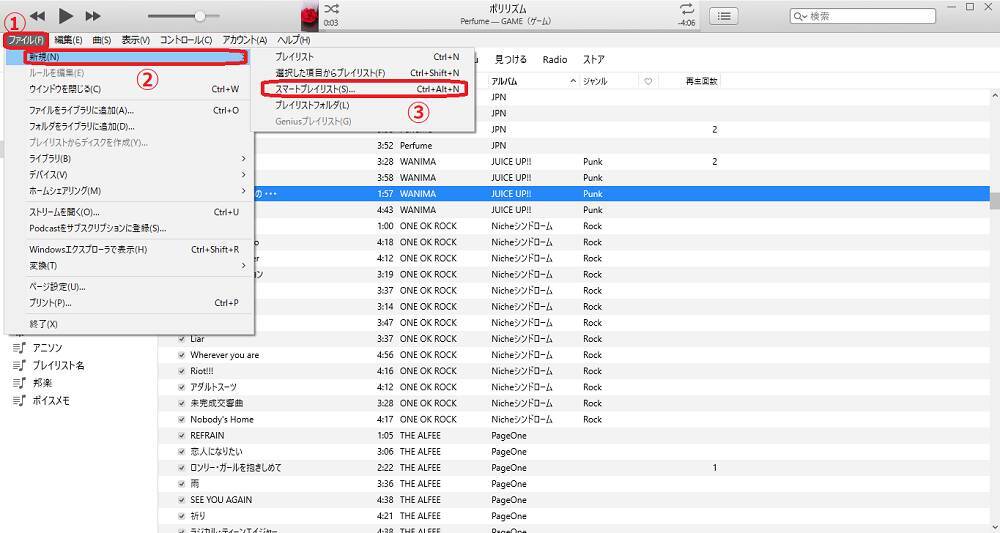
Task: Uncheck the checkbox beside Liar
Action: pos(181,339)
